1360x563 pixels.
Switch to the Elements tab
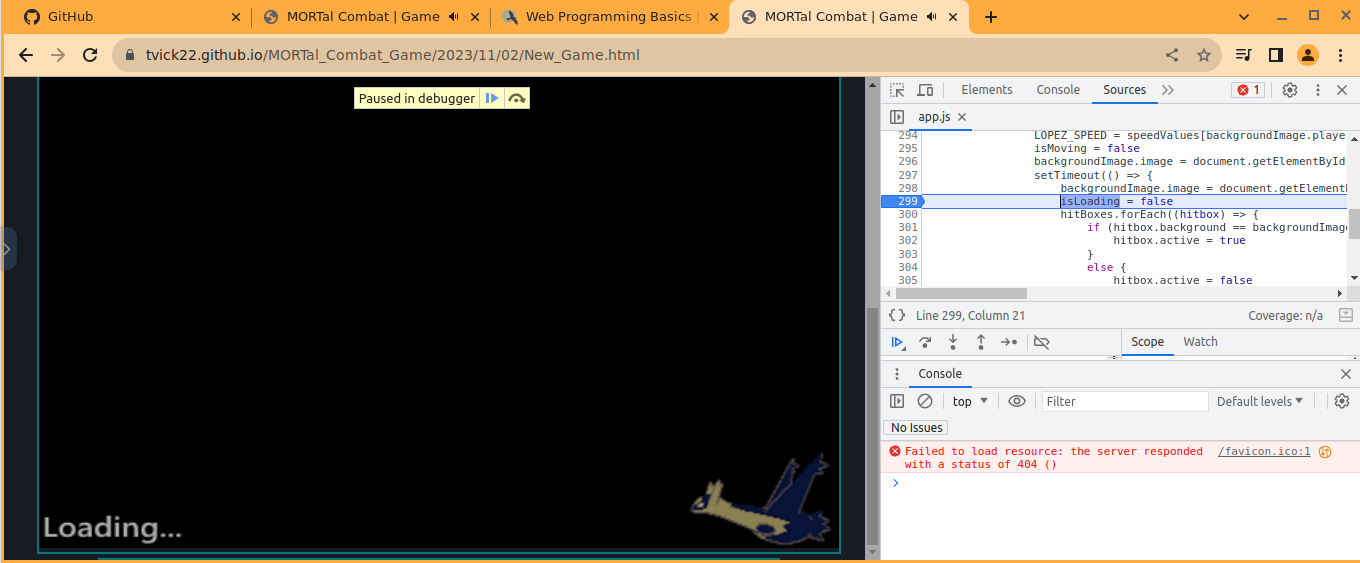(987, 90)
